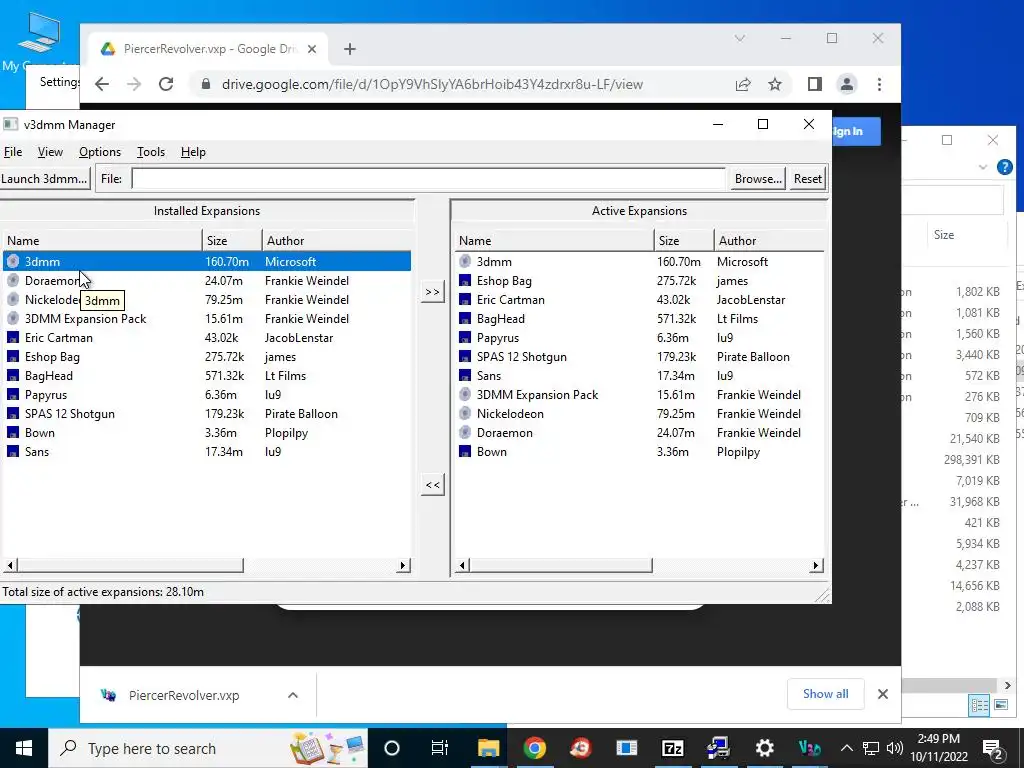Click the Windows Start button
1024x768 pixels.
point(24,748)
